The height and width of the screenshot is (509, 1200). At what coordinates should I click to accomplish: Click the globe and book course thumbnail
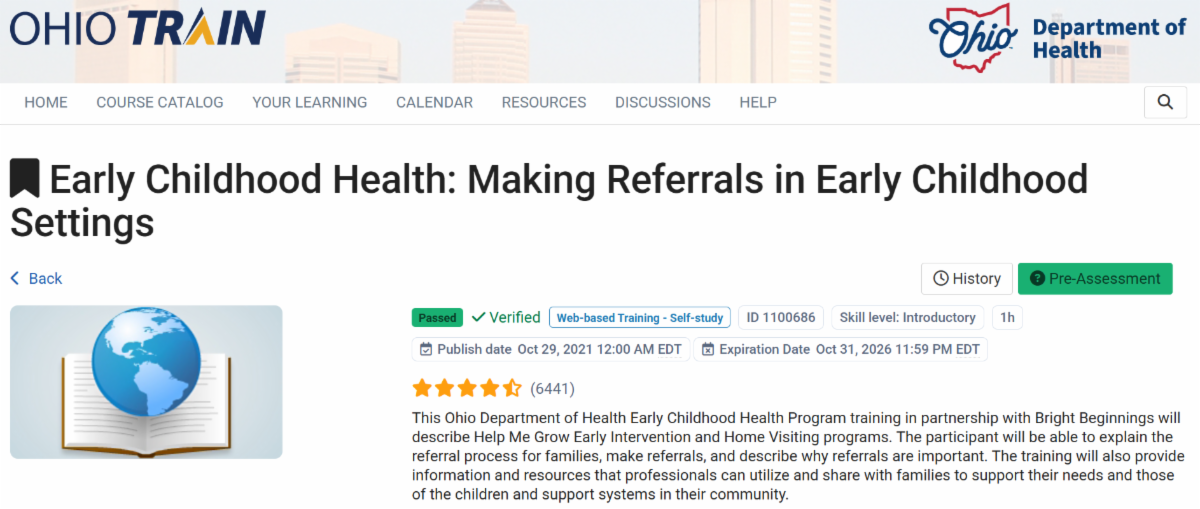coord(146,382)
